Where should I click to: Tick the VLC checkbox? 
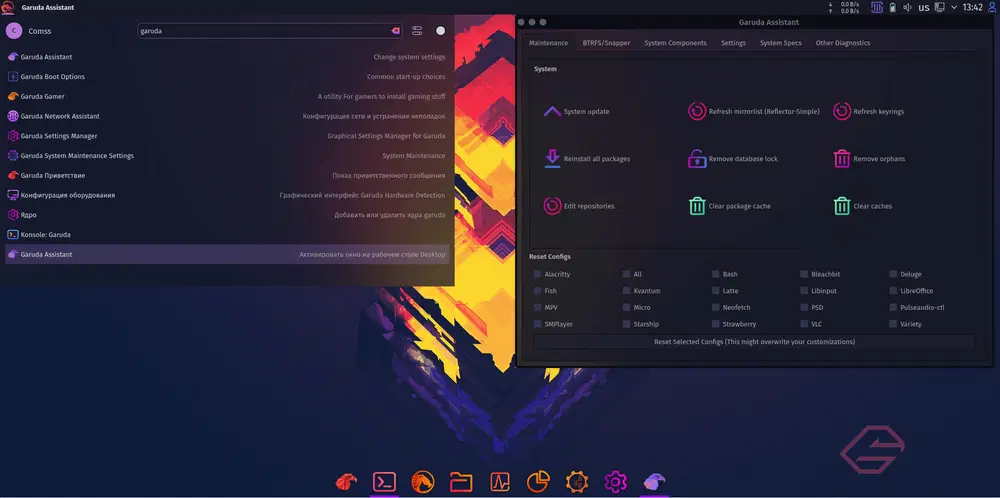click(x=804, y=324)
